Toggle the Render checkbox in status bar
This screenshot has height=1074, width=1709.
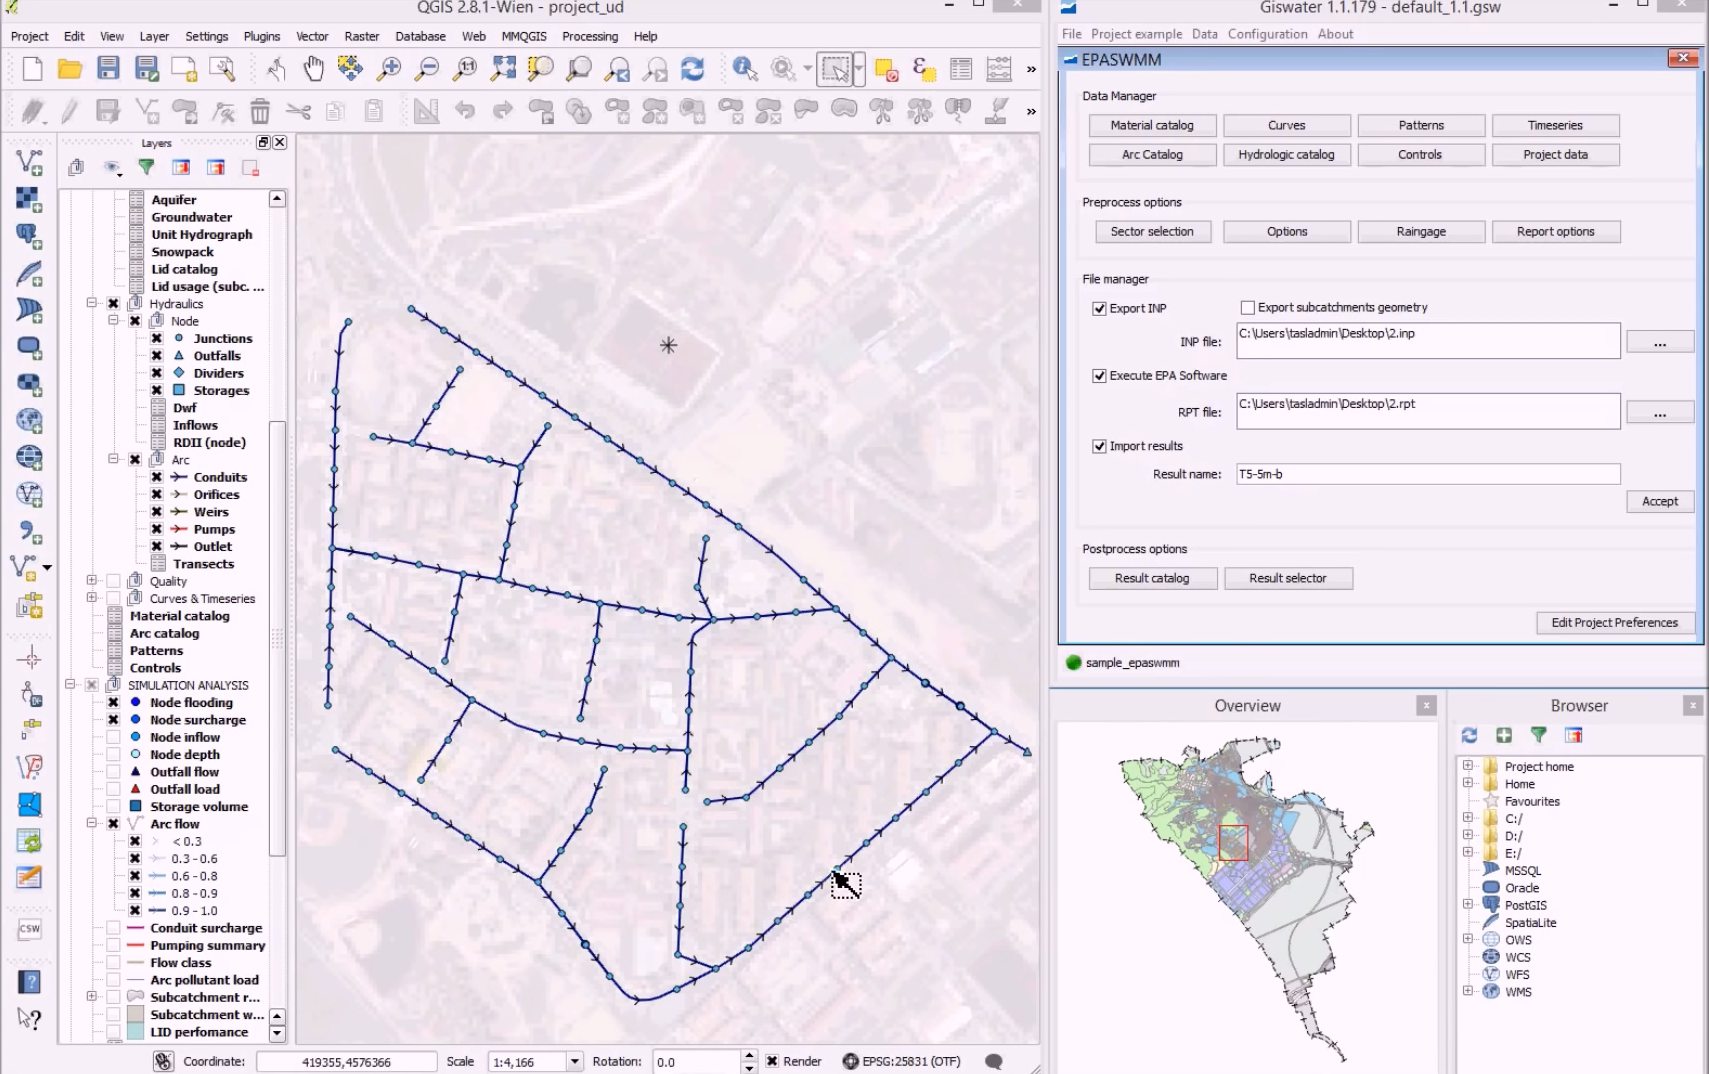pyautogui.click(x=772, y=1062)
